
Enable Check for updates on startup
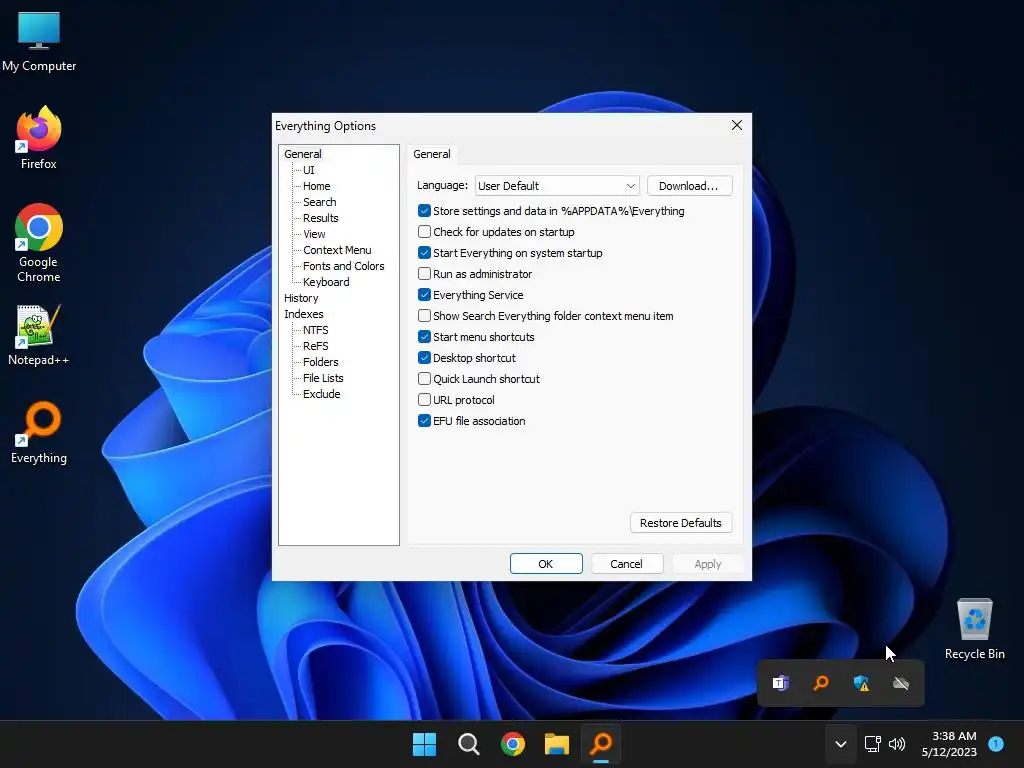coord(424,232)
